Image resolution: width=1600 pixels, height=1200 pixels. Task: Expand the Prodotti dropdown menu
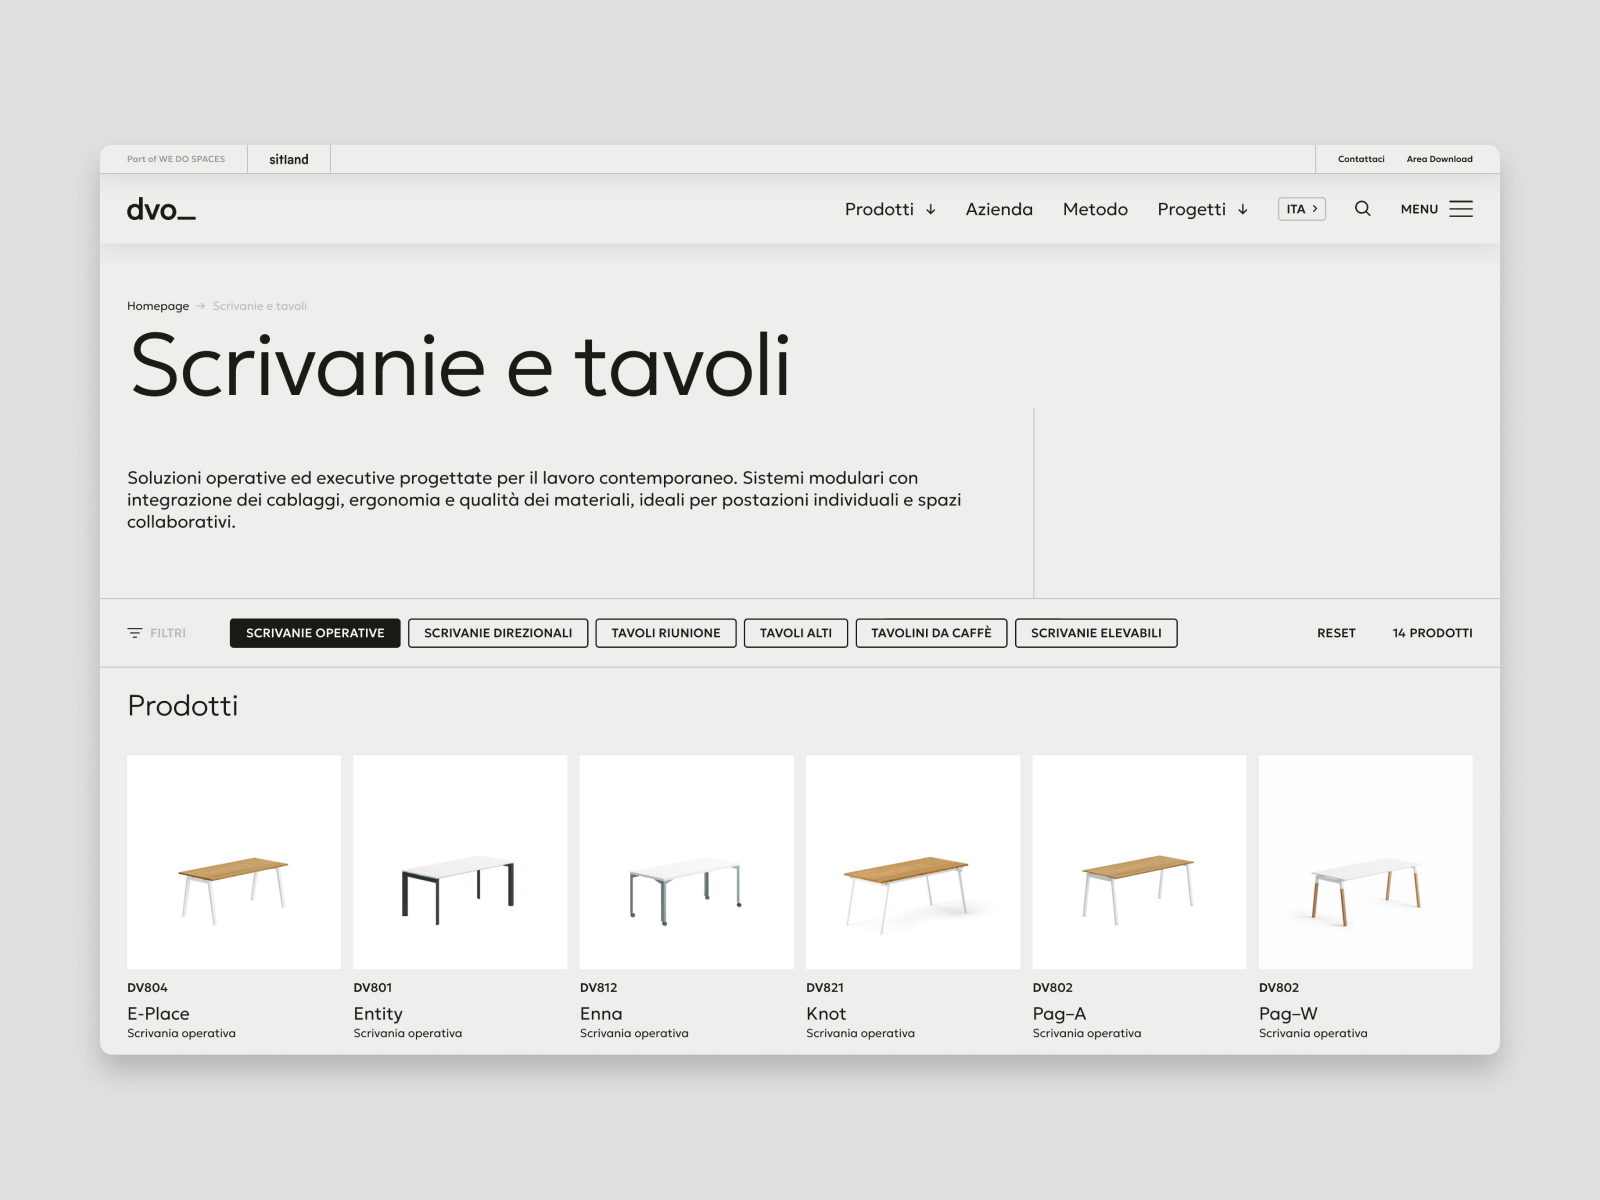click(x=890, y=209)
